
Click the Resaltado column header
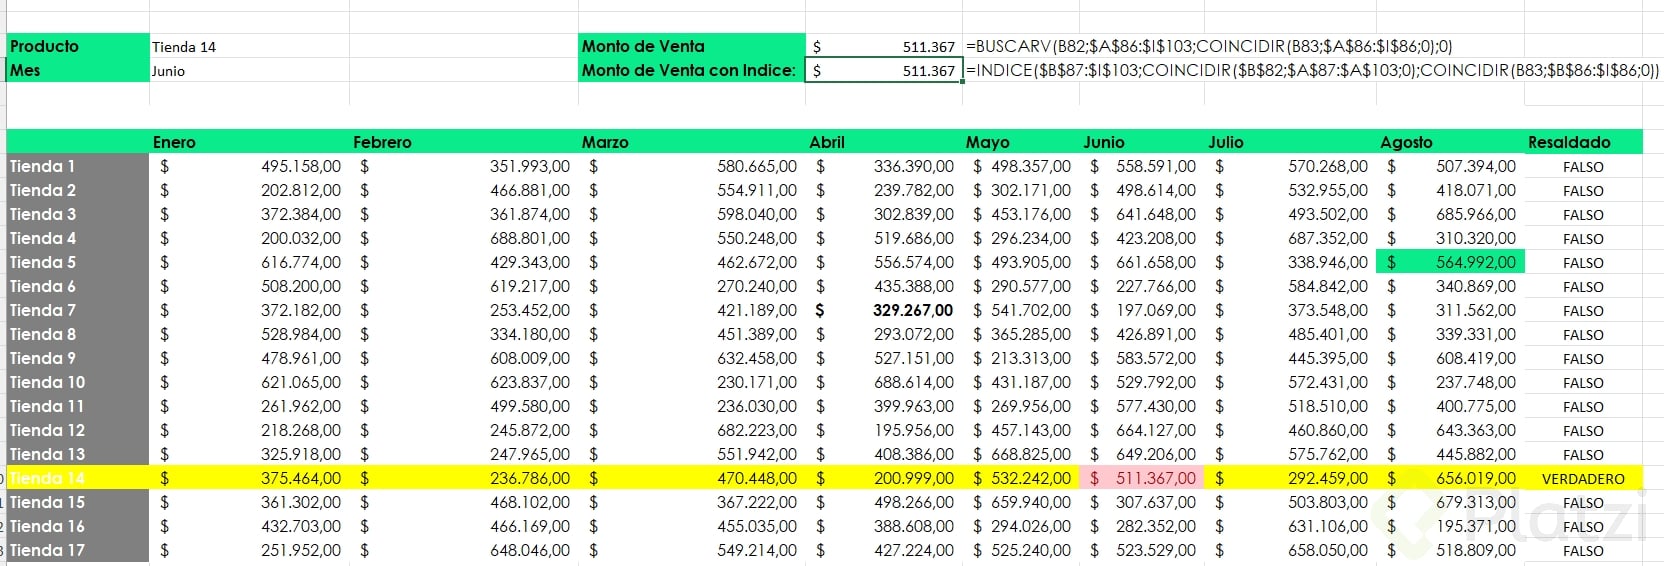pos(1569,142)
